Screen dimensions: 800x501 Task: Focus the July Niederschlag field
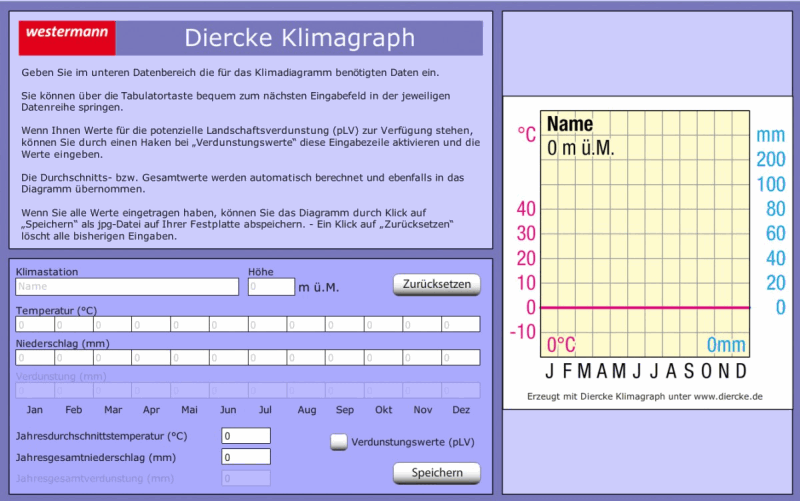click(268, 358)
